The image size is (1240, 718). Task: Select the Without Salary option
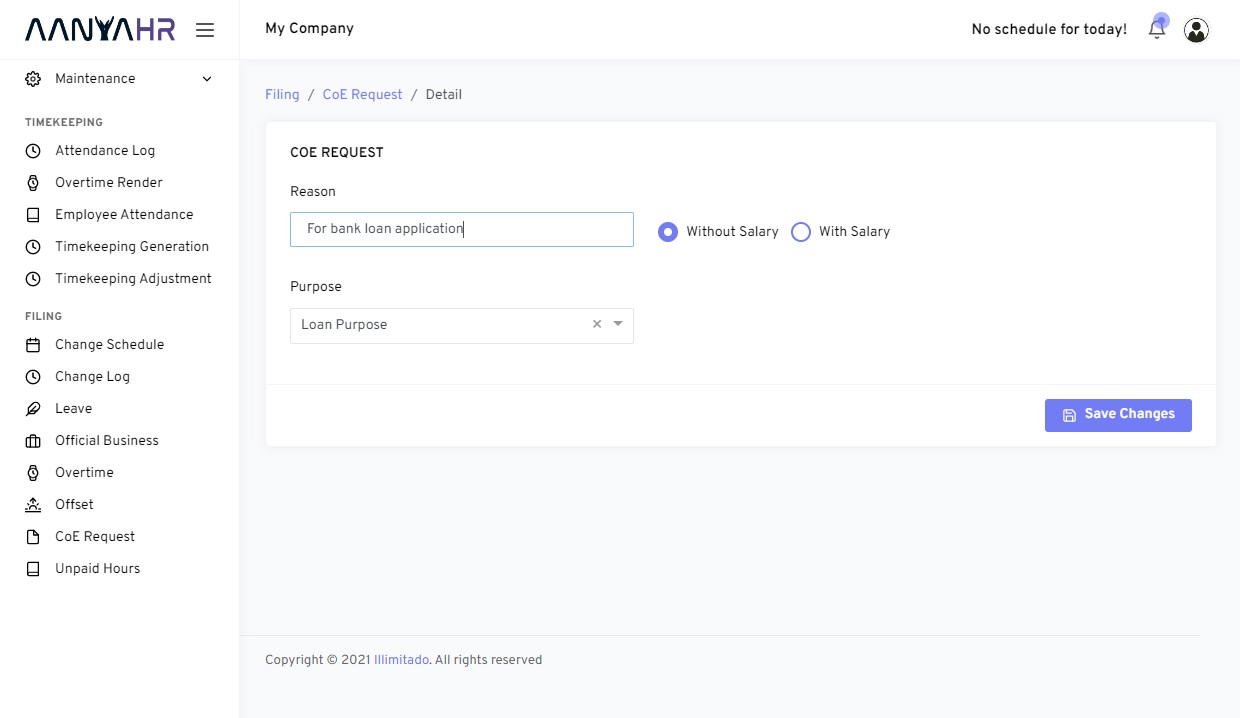[668, 231]
